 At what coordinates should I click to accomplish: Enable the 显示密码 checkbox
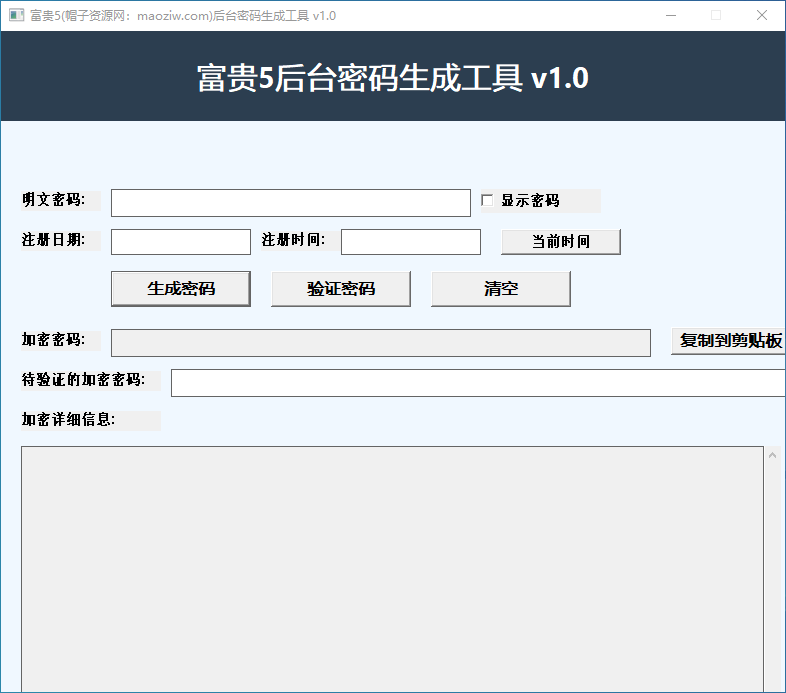coord(488,201)
